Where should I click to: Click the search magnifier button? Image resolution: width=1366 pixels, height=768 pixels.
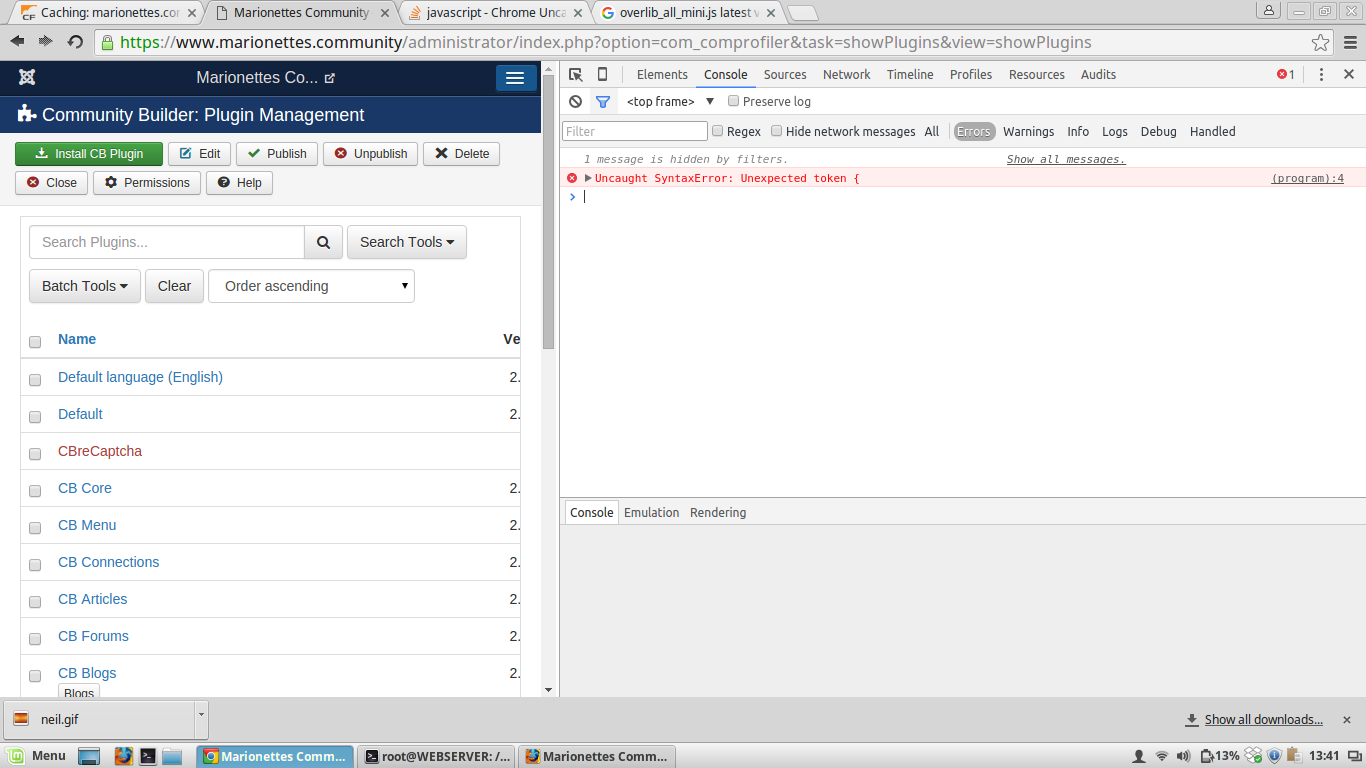coord(323,242)
